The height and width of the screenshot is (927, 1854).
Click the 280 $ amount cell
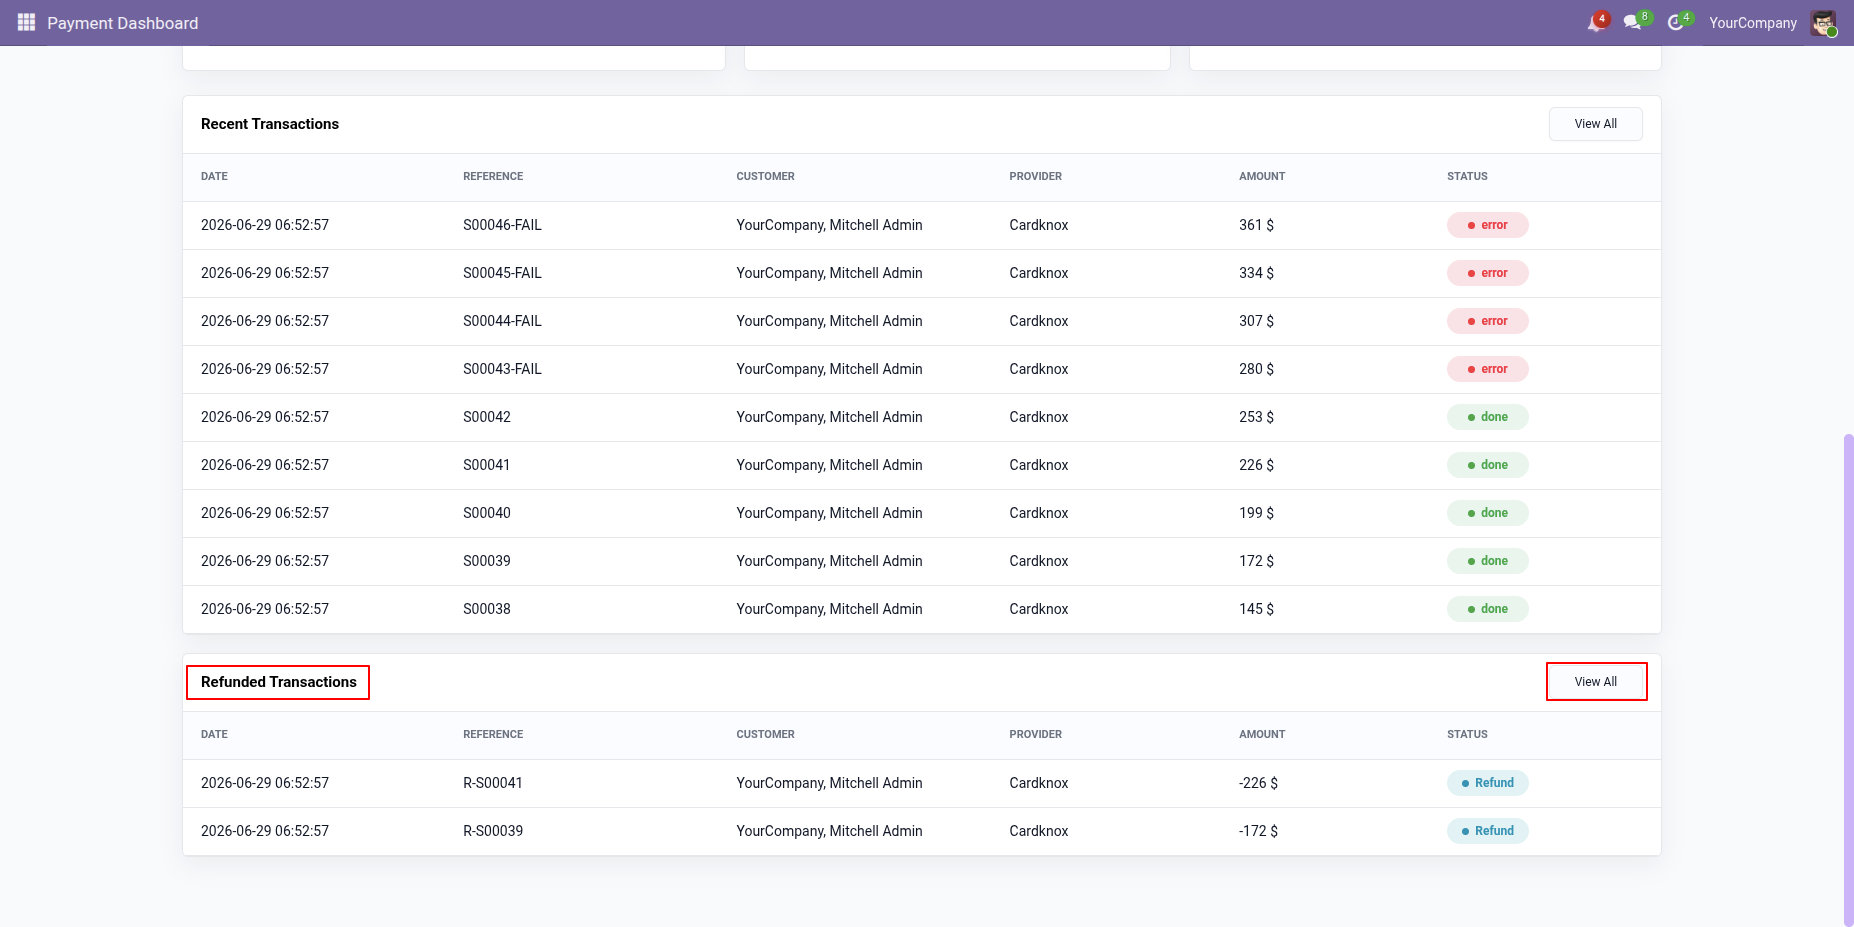coord(1256,369)
